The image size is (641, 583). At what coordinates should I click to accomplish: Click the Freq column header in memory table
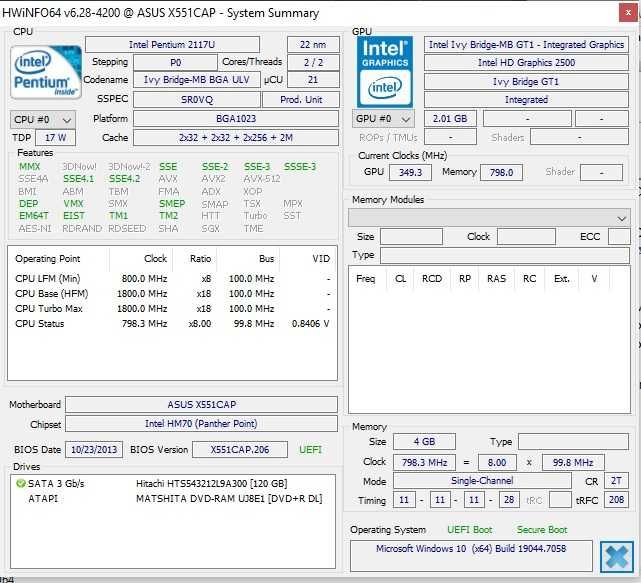[x=365, y=279]
